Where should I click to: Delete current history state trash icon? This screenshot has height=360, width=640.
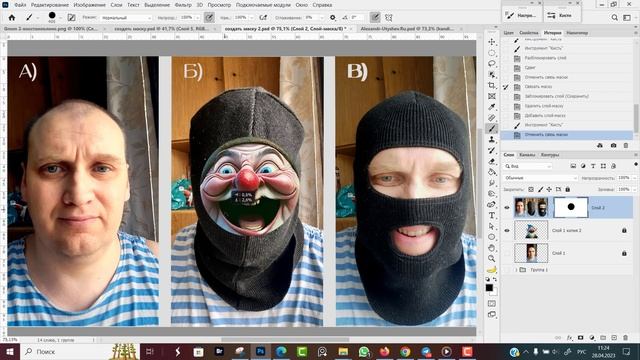[x=626, y=145]
